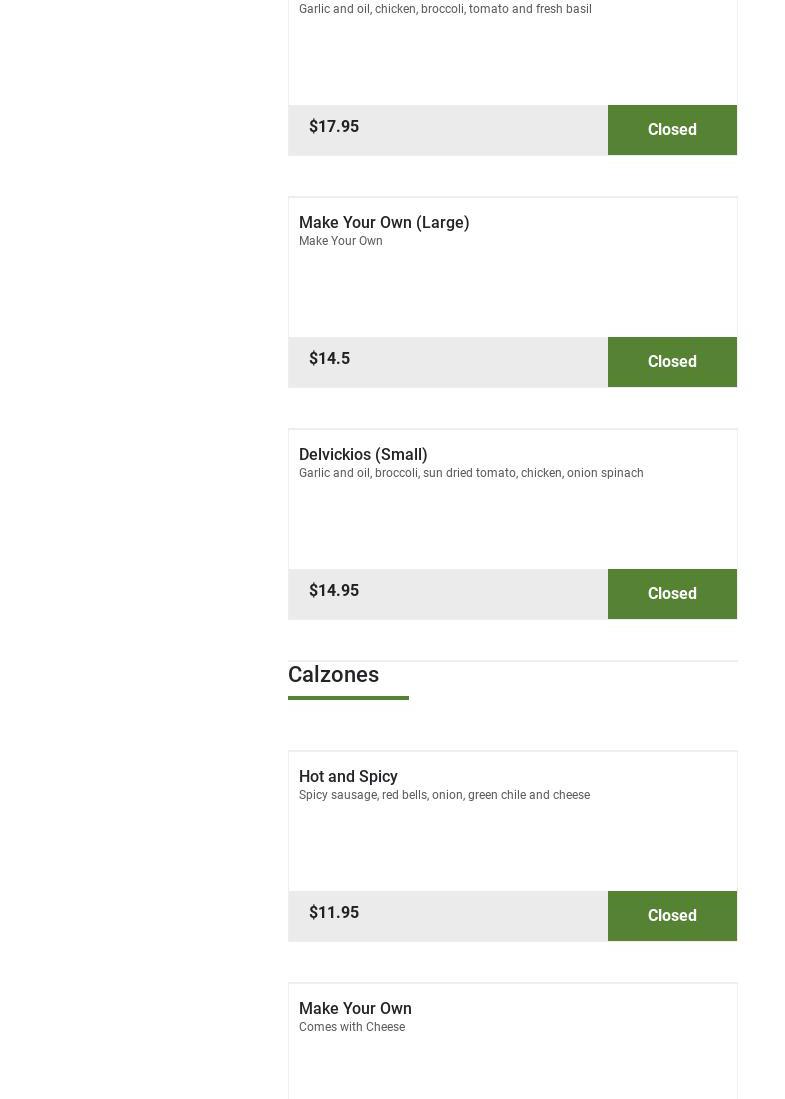Click the $11.95 price label
Screen dimensions: 785x1099
coord(334,913)
